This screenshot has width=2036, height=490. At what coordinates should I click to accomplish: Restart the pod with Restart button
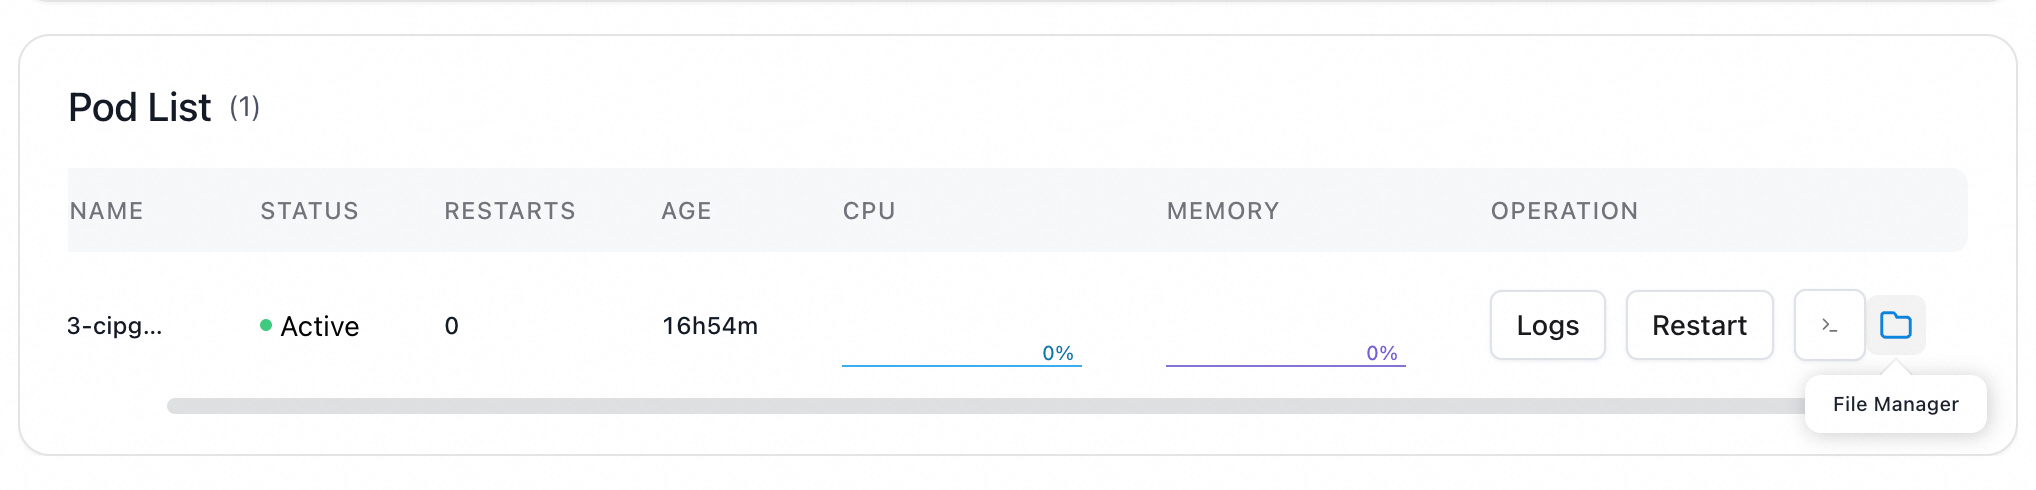click(1699, 325)
